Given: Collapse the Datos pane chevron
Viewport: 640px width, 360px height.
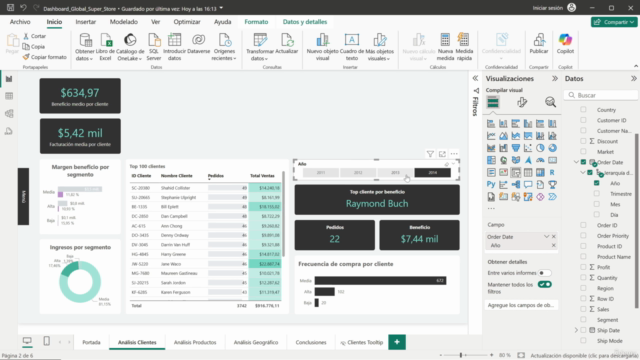Looking at the screenshot, I should pos(633,78).
